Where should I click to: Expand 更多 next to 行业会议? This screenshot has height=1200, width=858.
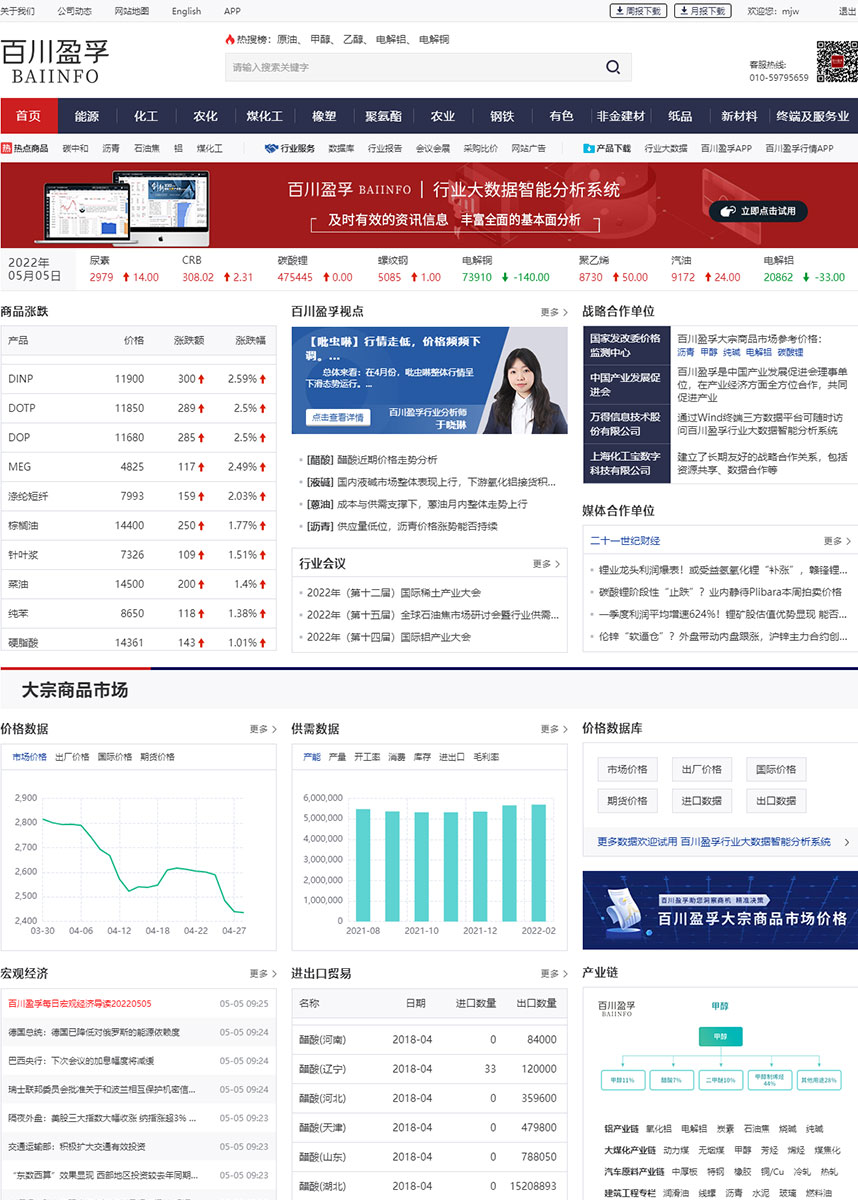pos(546,564)
